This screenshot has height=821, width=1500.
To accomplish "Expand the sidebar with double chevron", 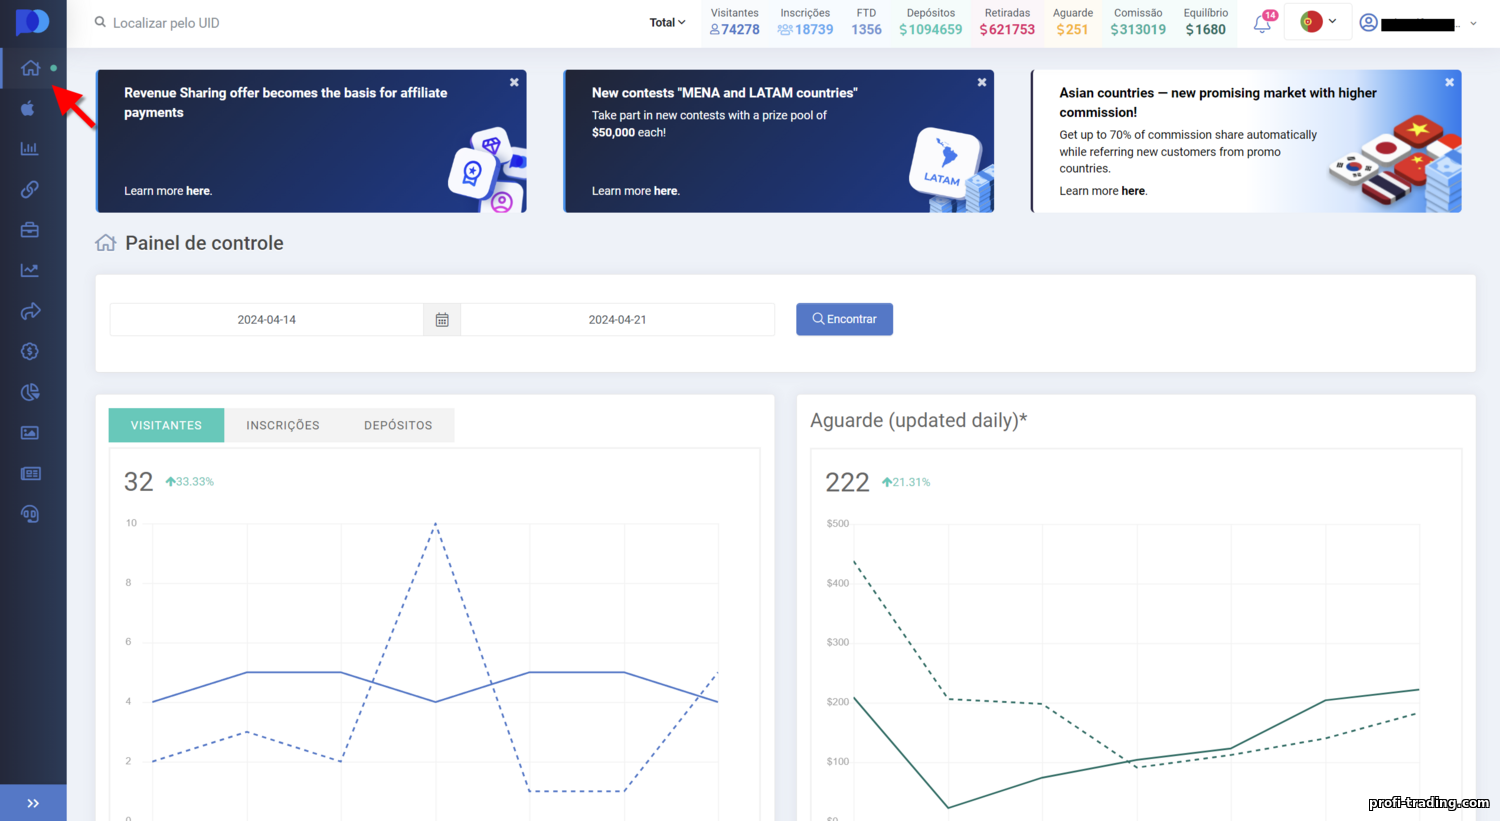I will [33, 803].
